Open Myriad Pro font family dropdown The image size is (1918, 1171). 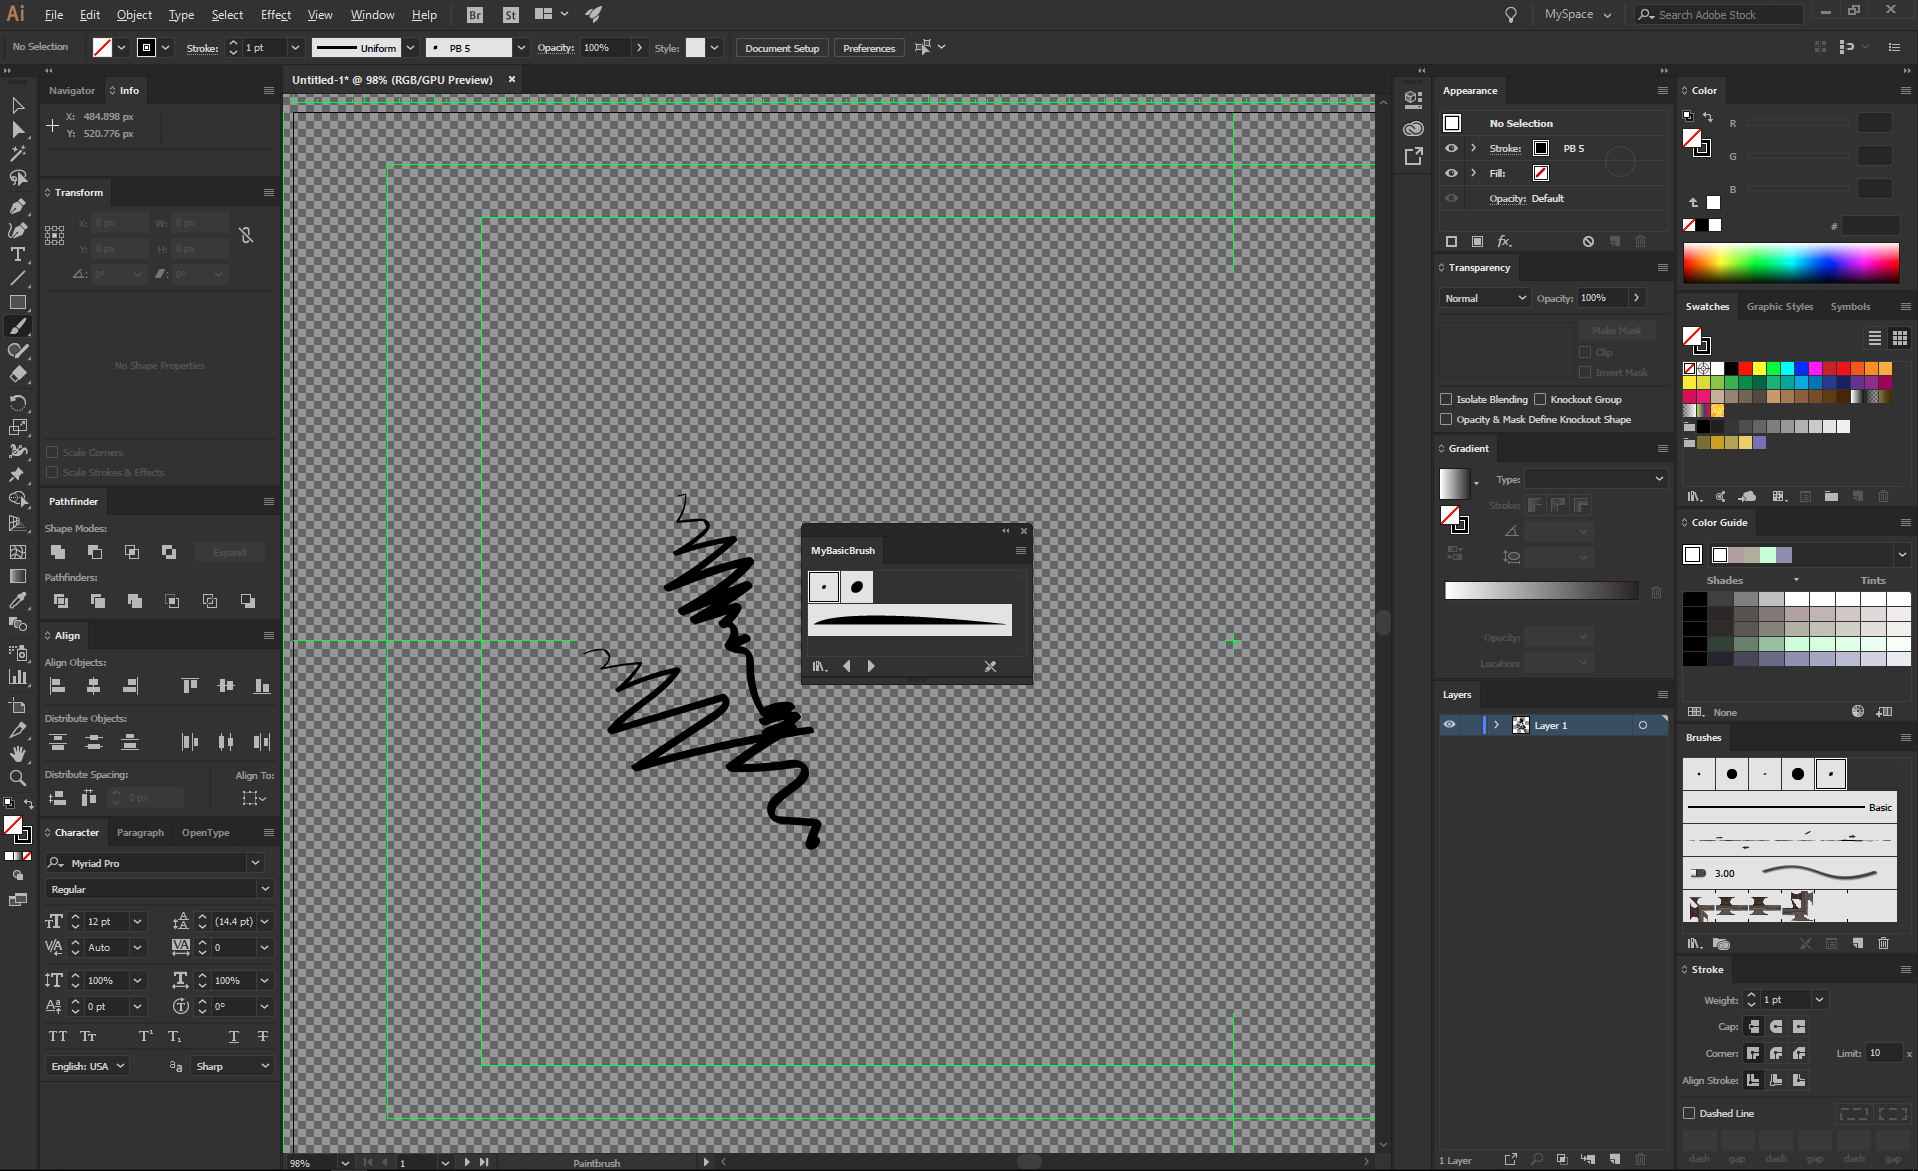(x=255, y=863)
